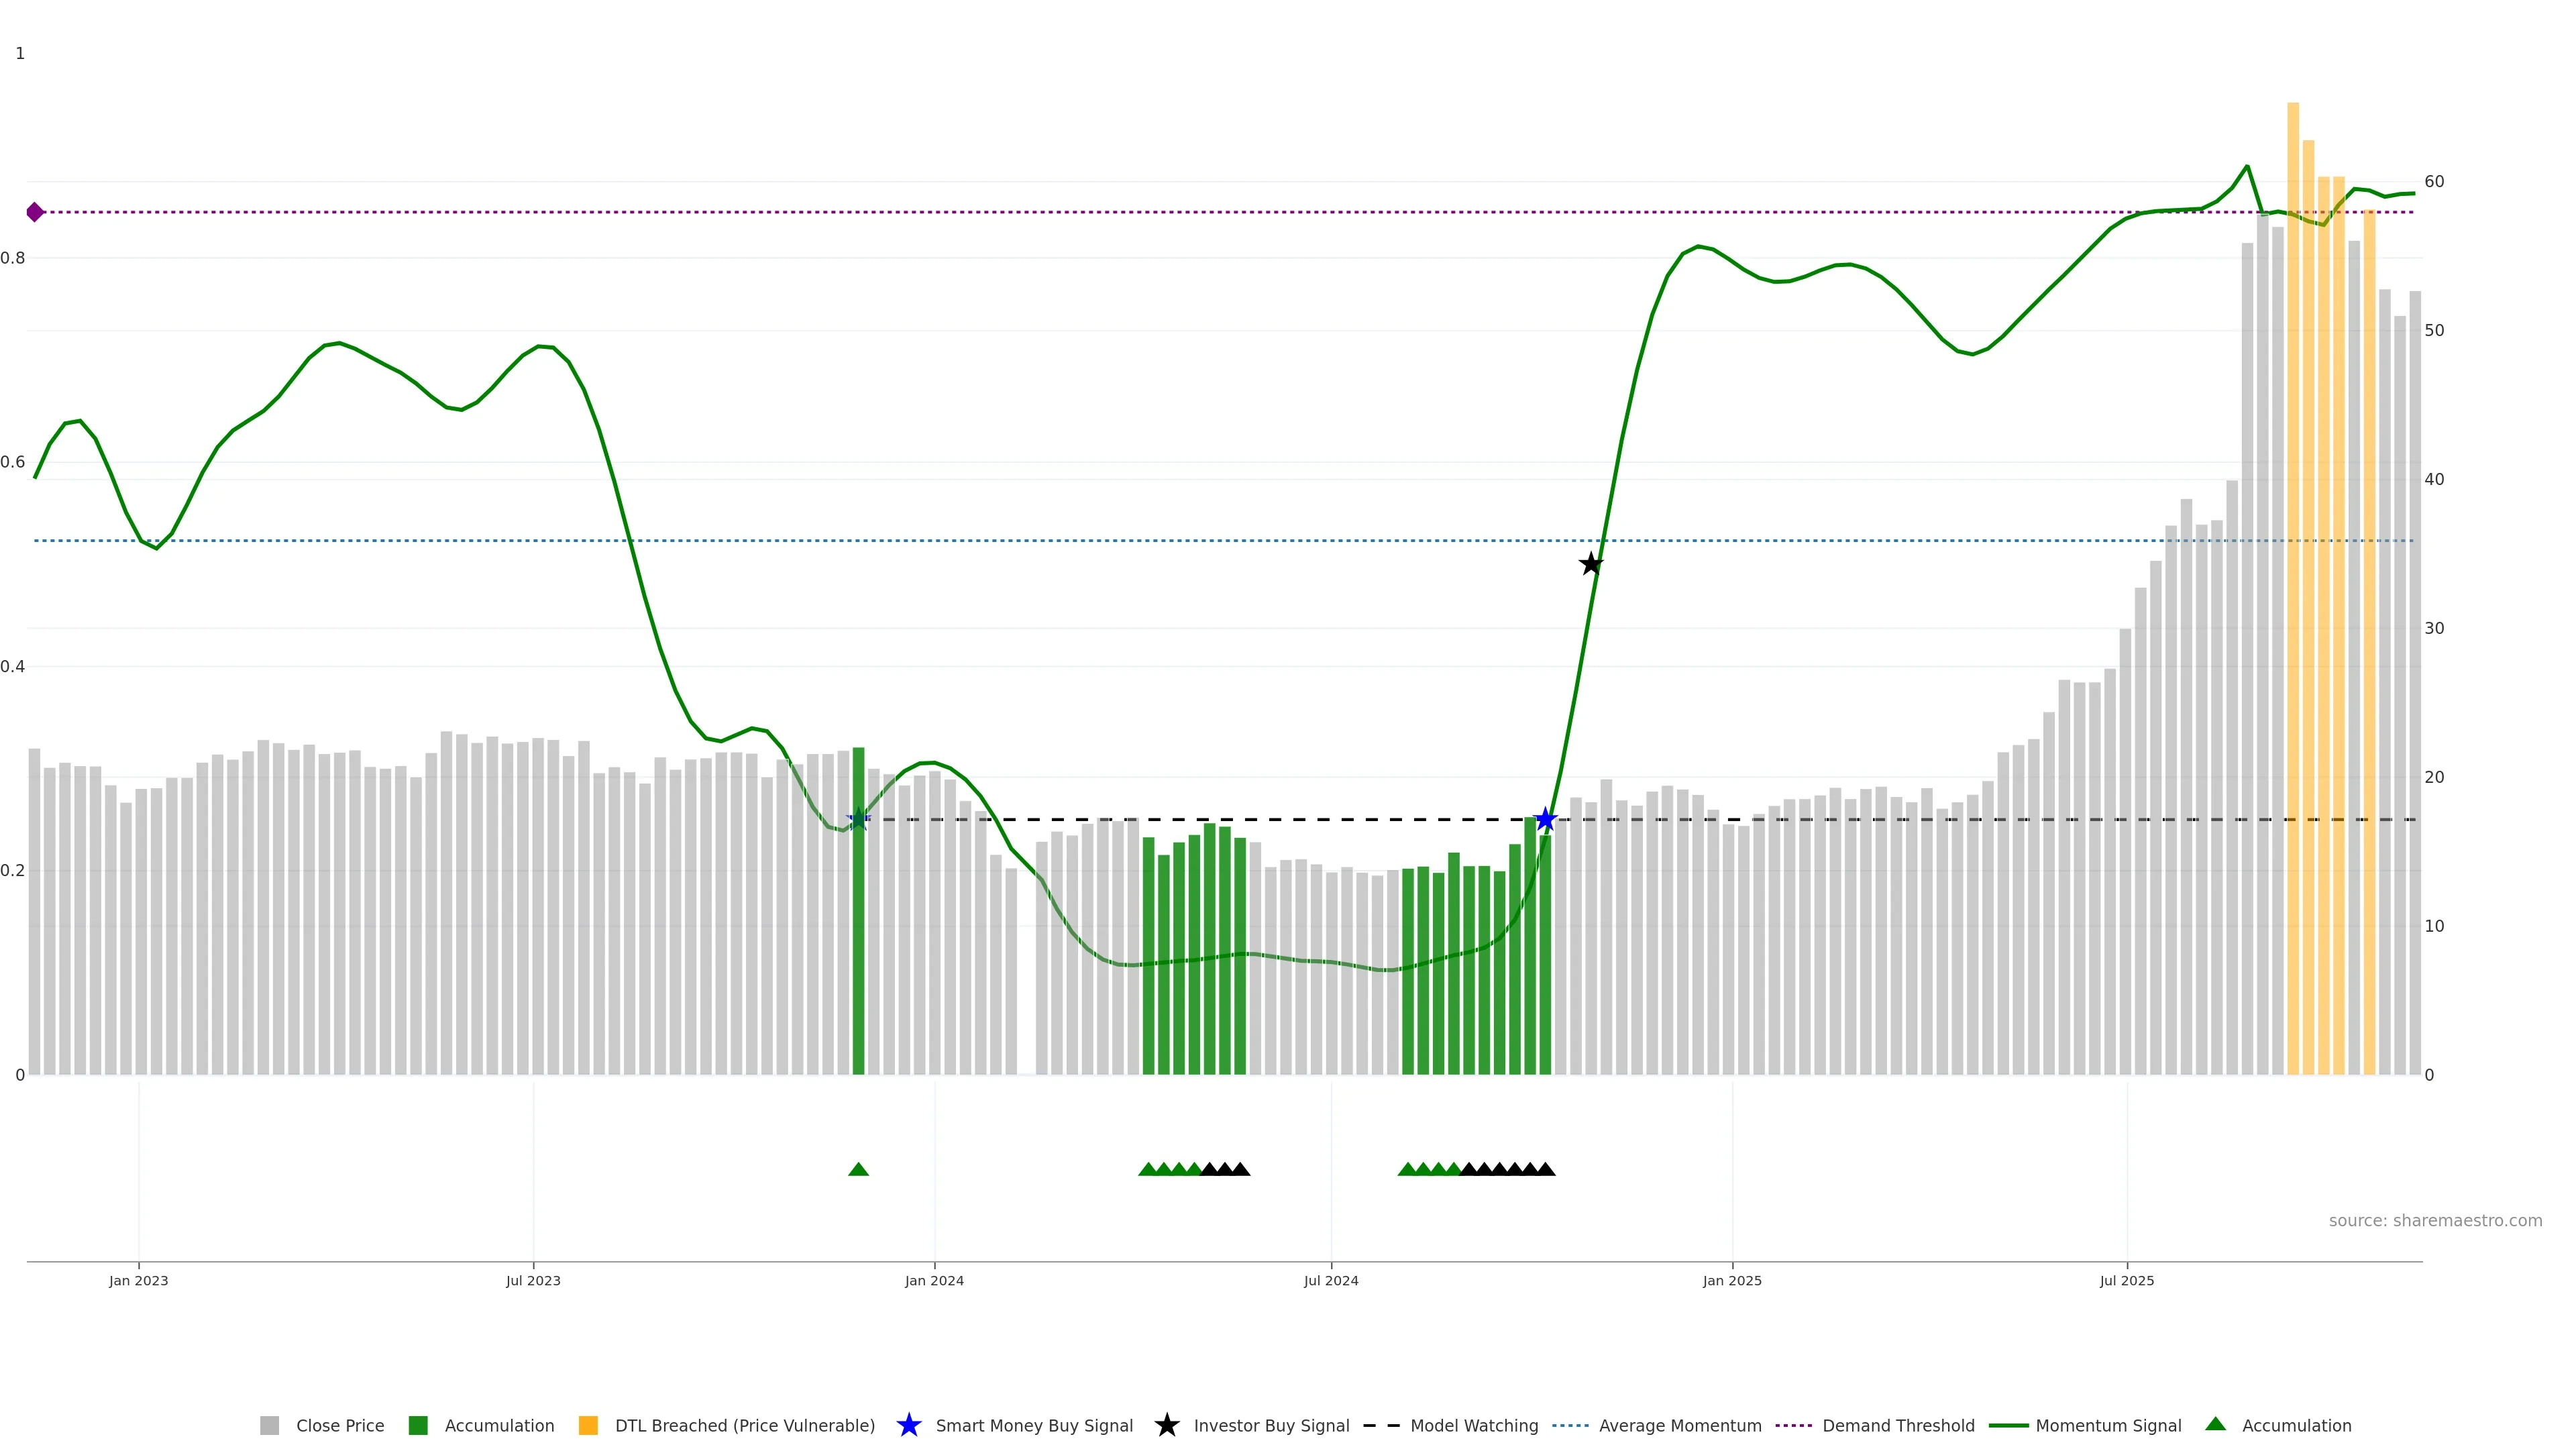Click the Smart Money Buy Signal legend label
This screenshot has height=1449, width=2576.
point(1034,1425)
